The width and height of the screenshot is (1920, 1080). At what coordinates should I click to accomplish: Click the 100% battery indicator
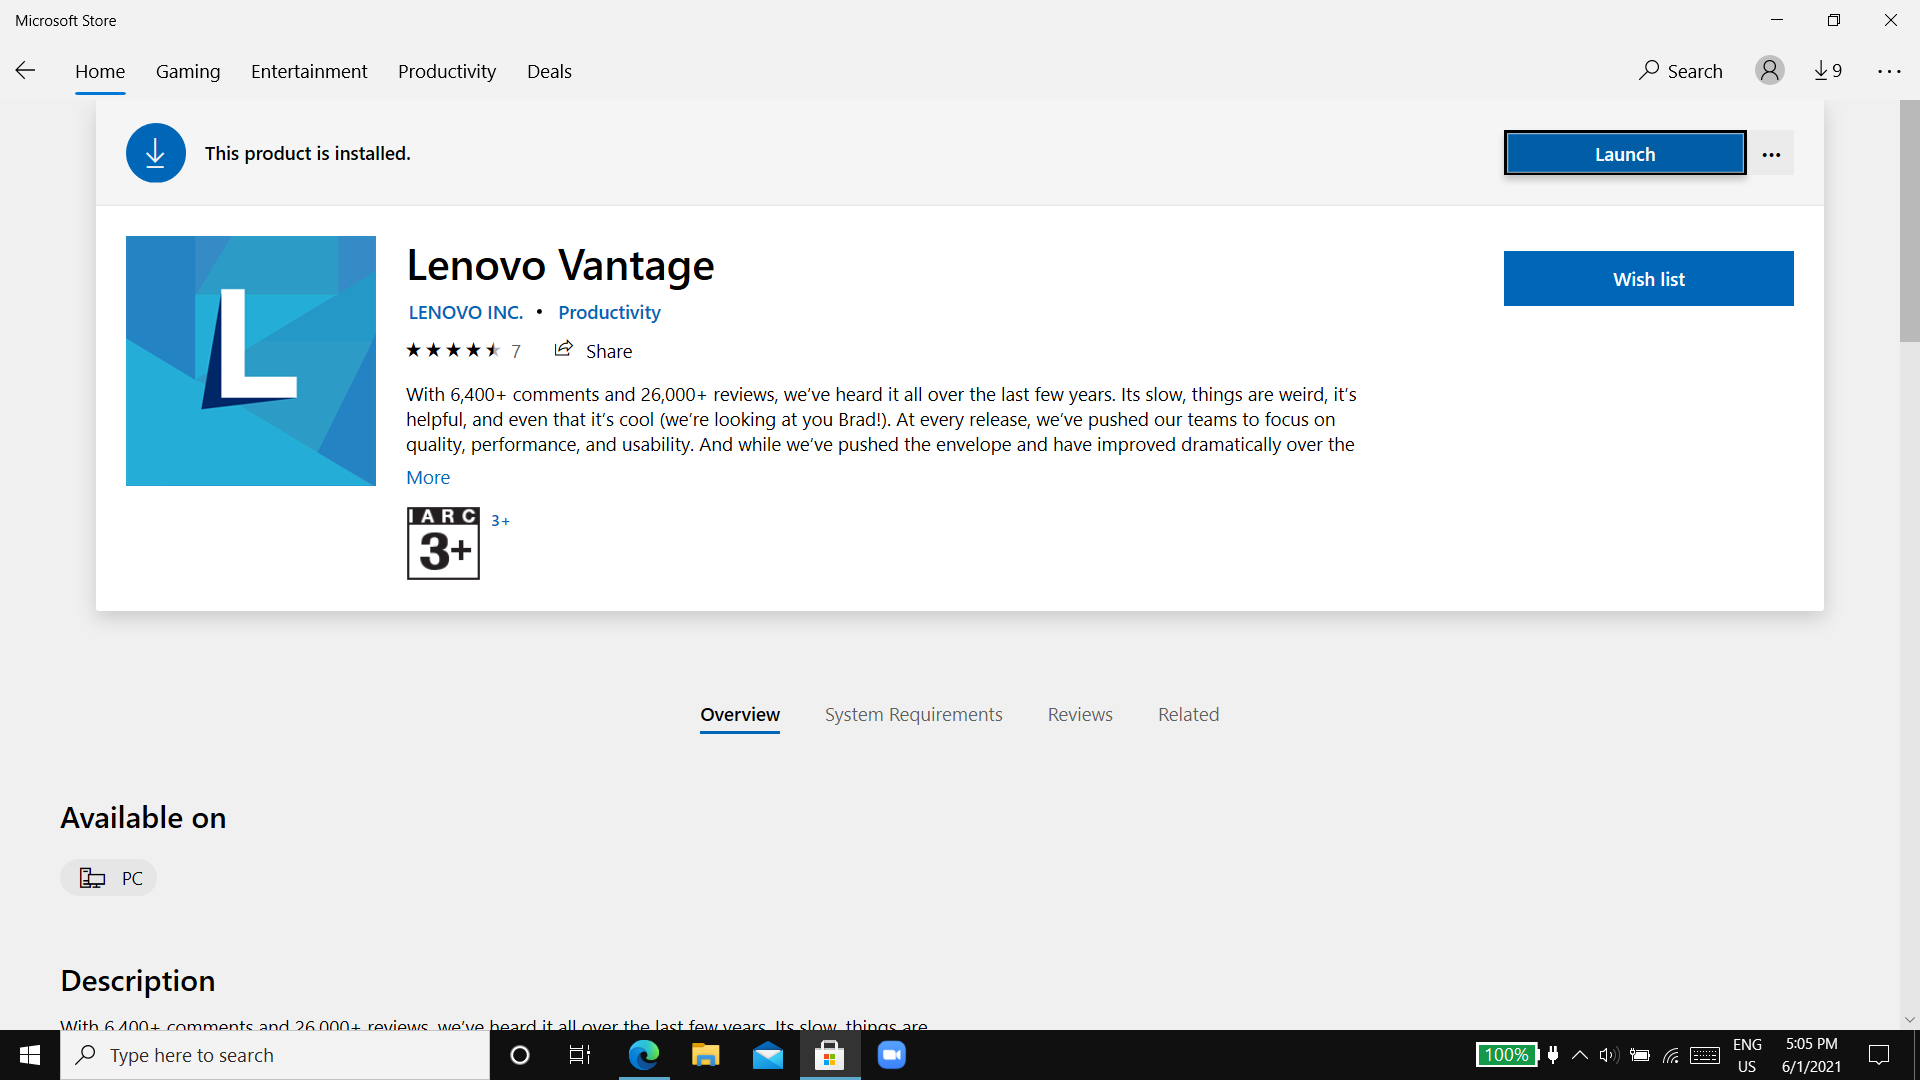[x=1507, y=1055]
